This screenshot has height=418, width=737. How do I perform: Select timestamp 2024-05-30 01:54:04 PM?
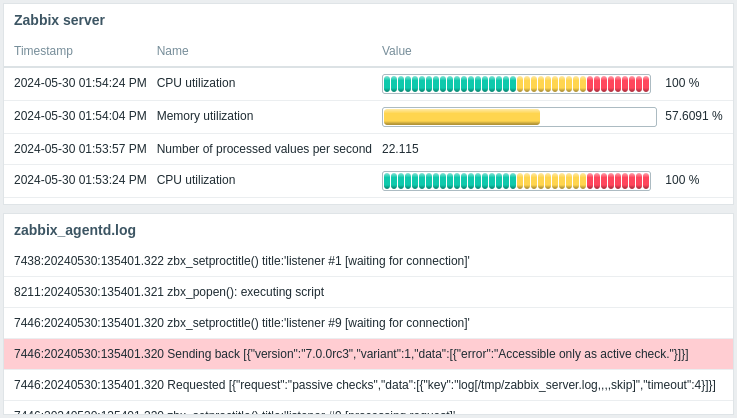[80, 116]
